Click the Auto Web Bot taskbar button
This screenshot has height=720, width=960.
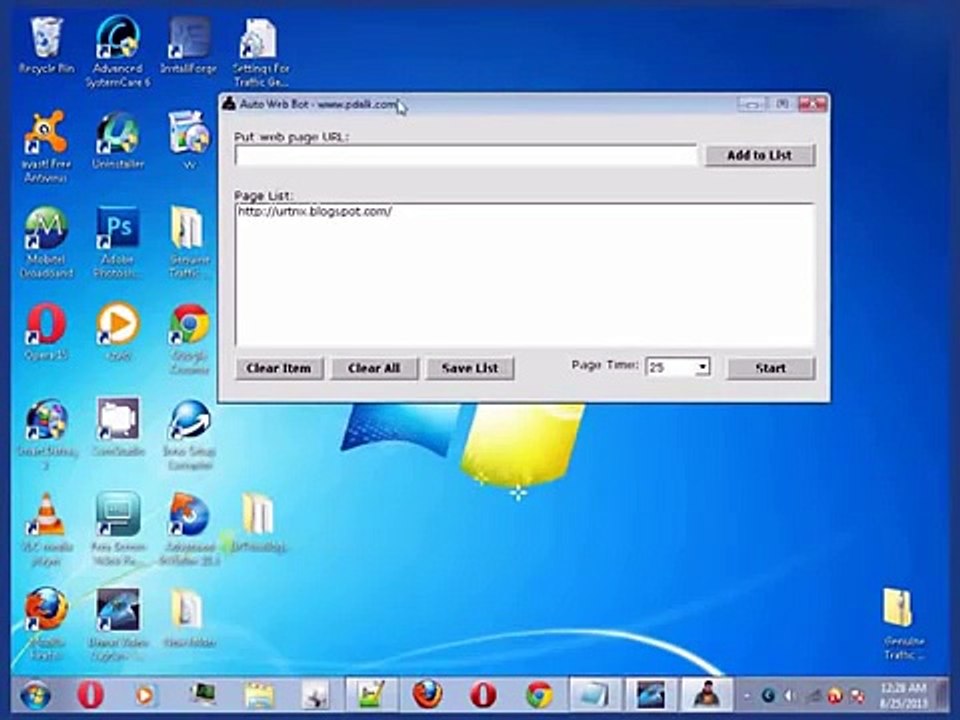[x=706, y=694]
